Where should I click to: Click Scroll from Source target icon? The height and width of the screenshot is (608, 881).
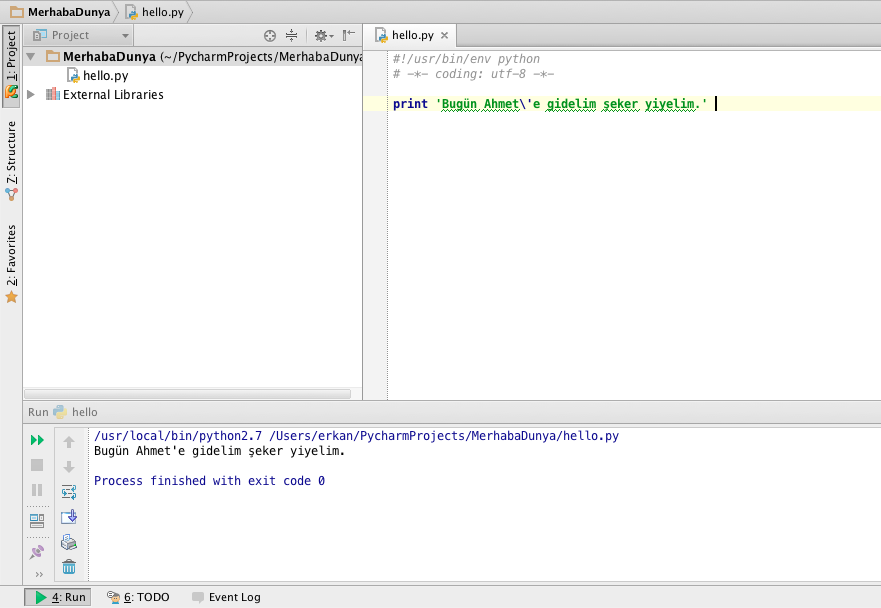coord(270,35)
